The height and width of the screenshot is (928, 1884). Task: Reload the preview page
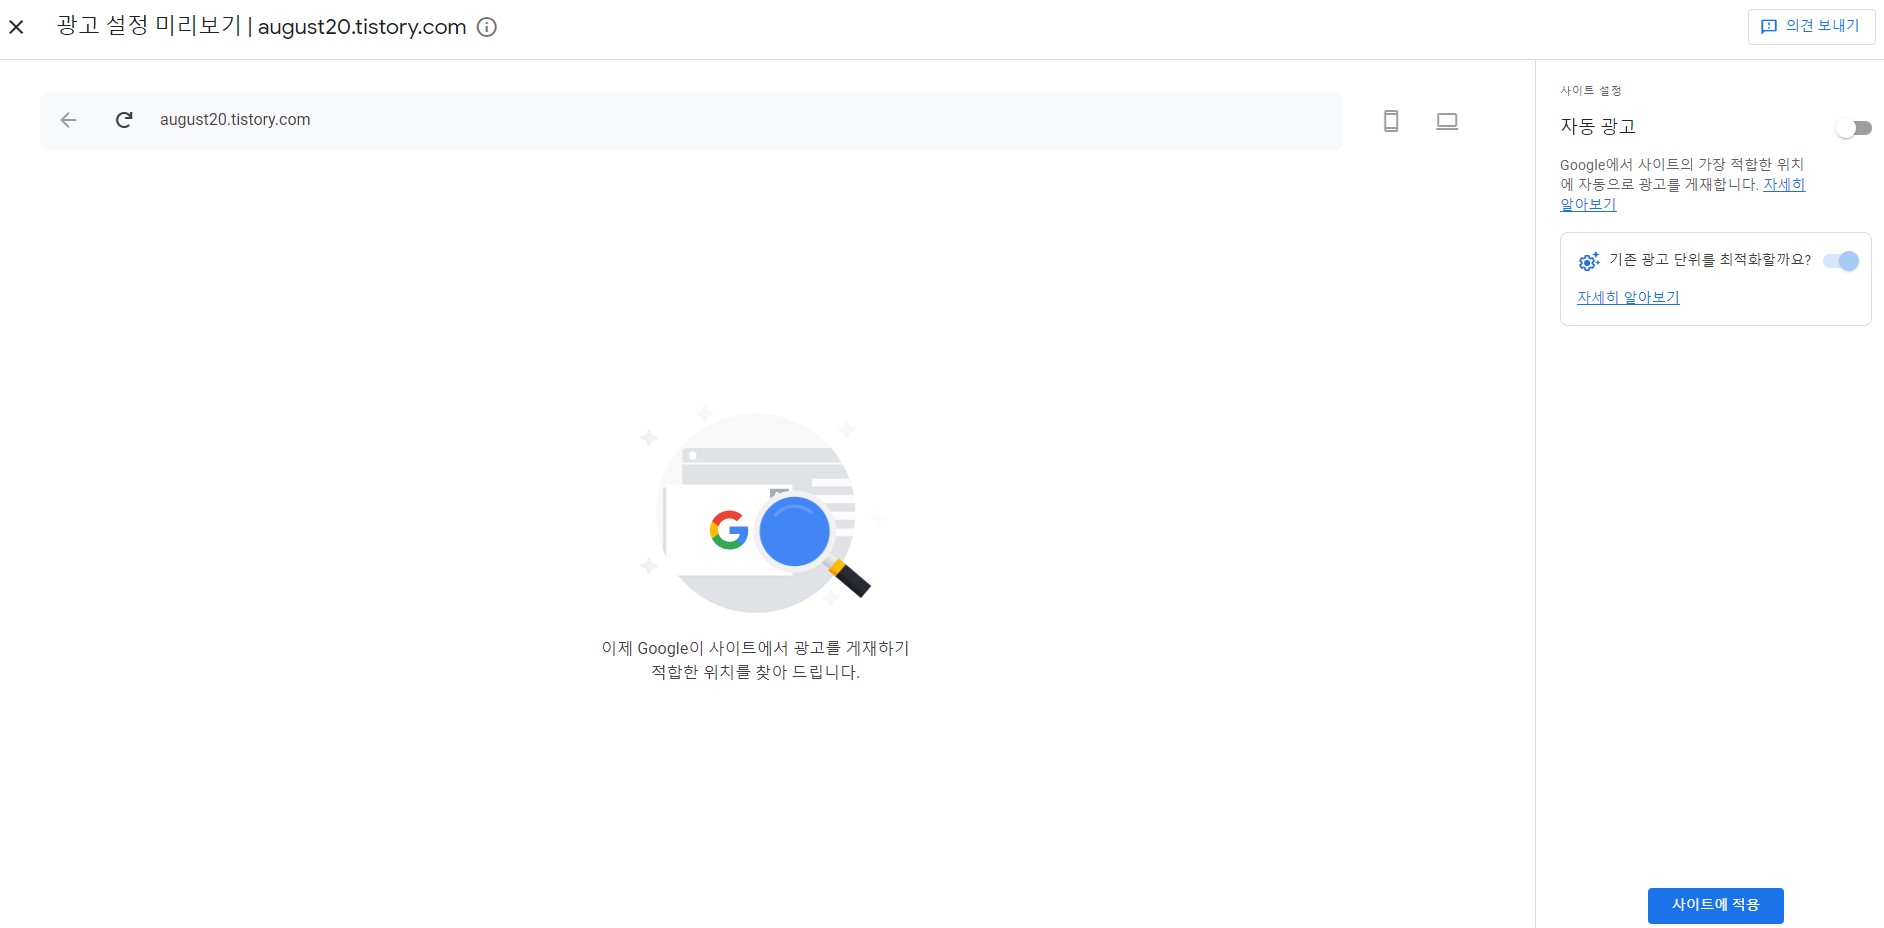click(x=124, y=120)
